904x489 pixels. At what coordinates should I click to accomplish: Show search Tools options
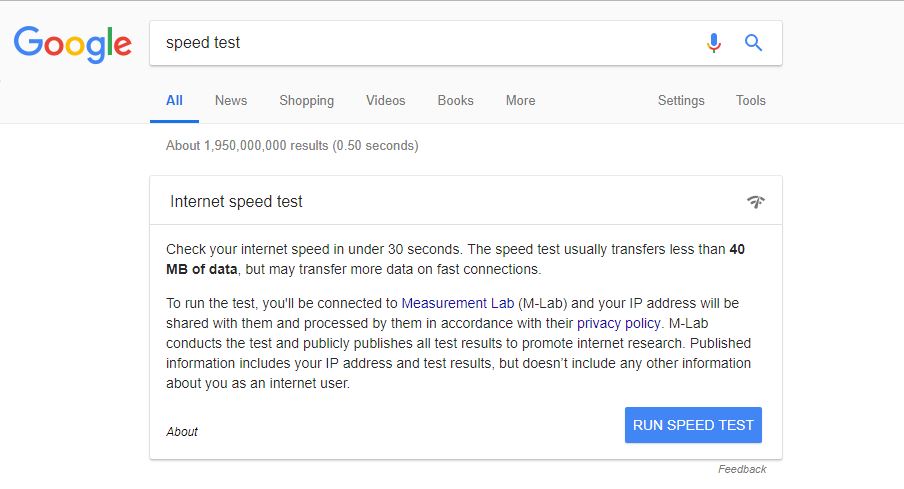coord(751,100)
